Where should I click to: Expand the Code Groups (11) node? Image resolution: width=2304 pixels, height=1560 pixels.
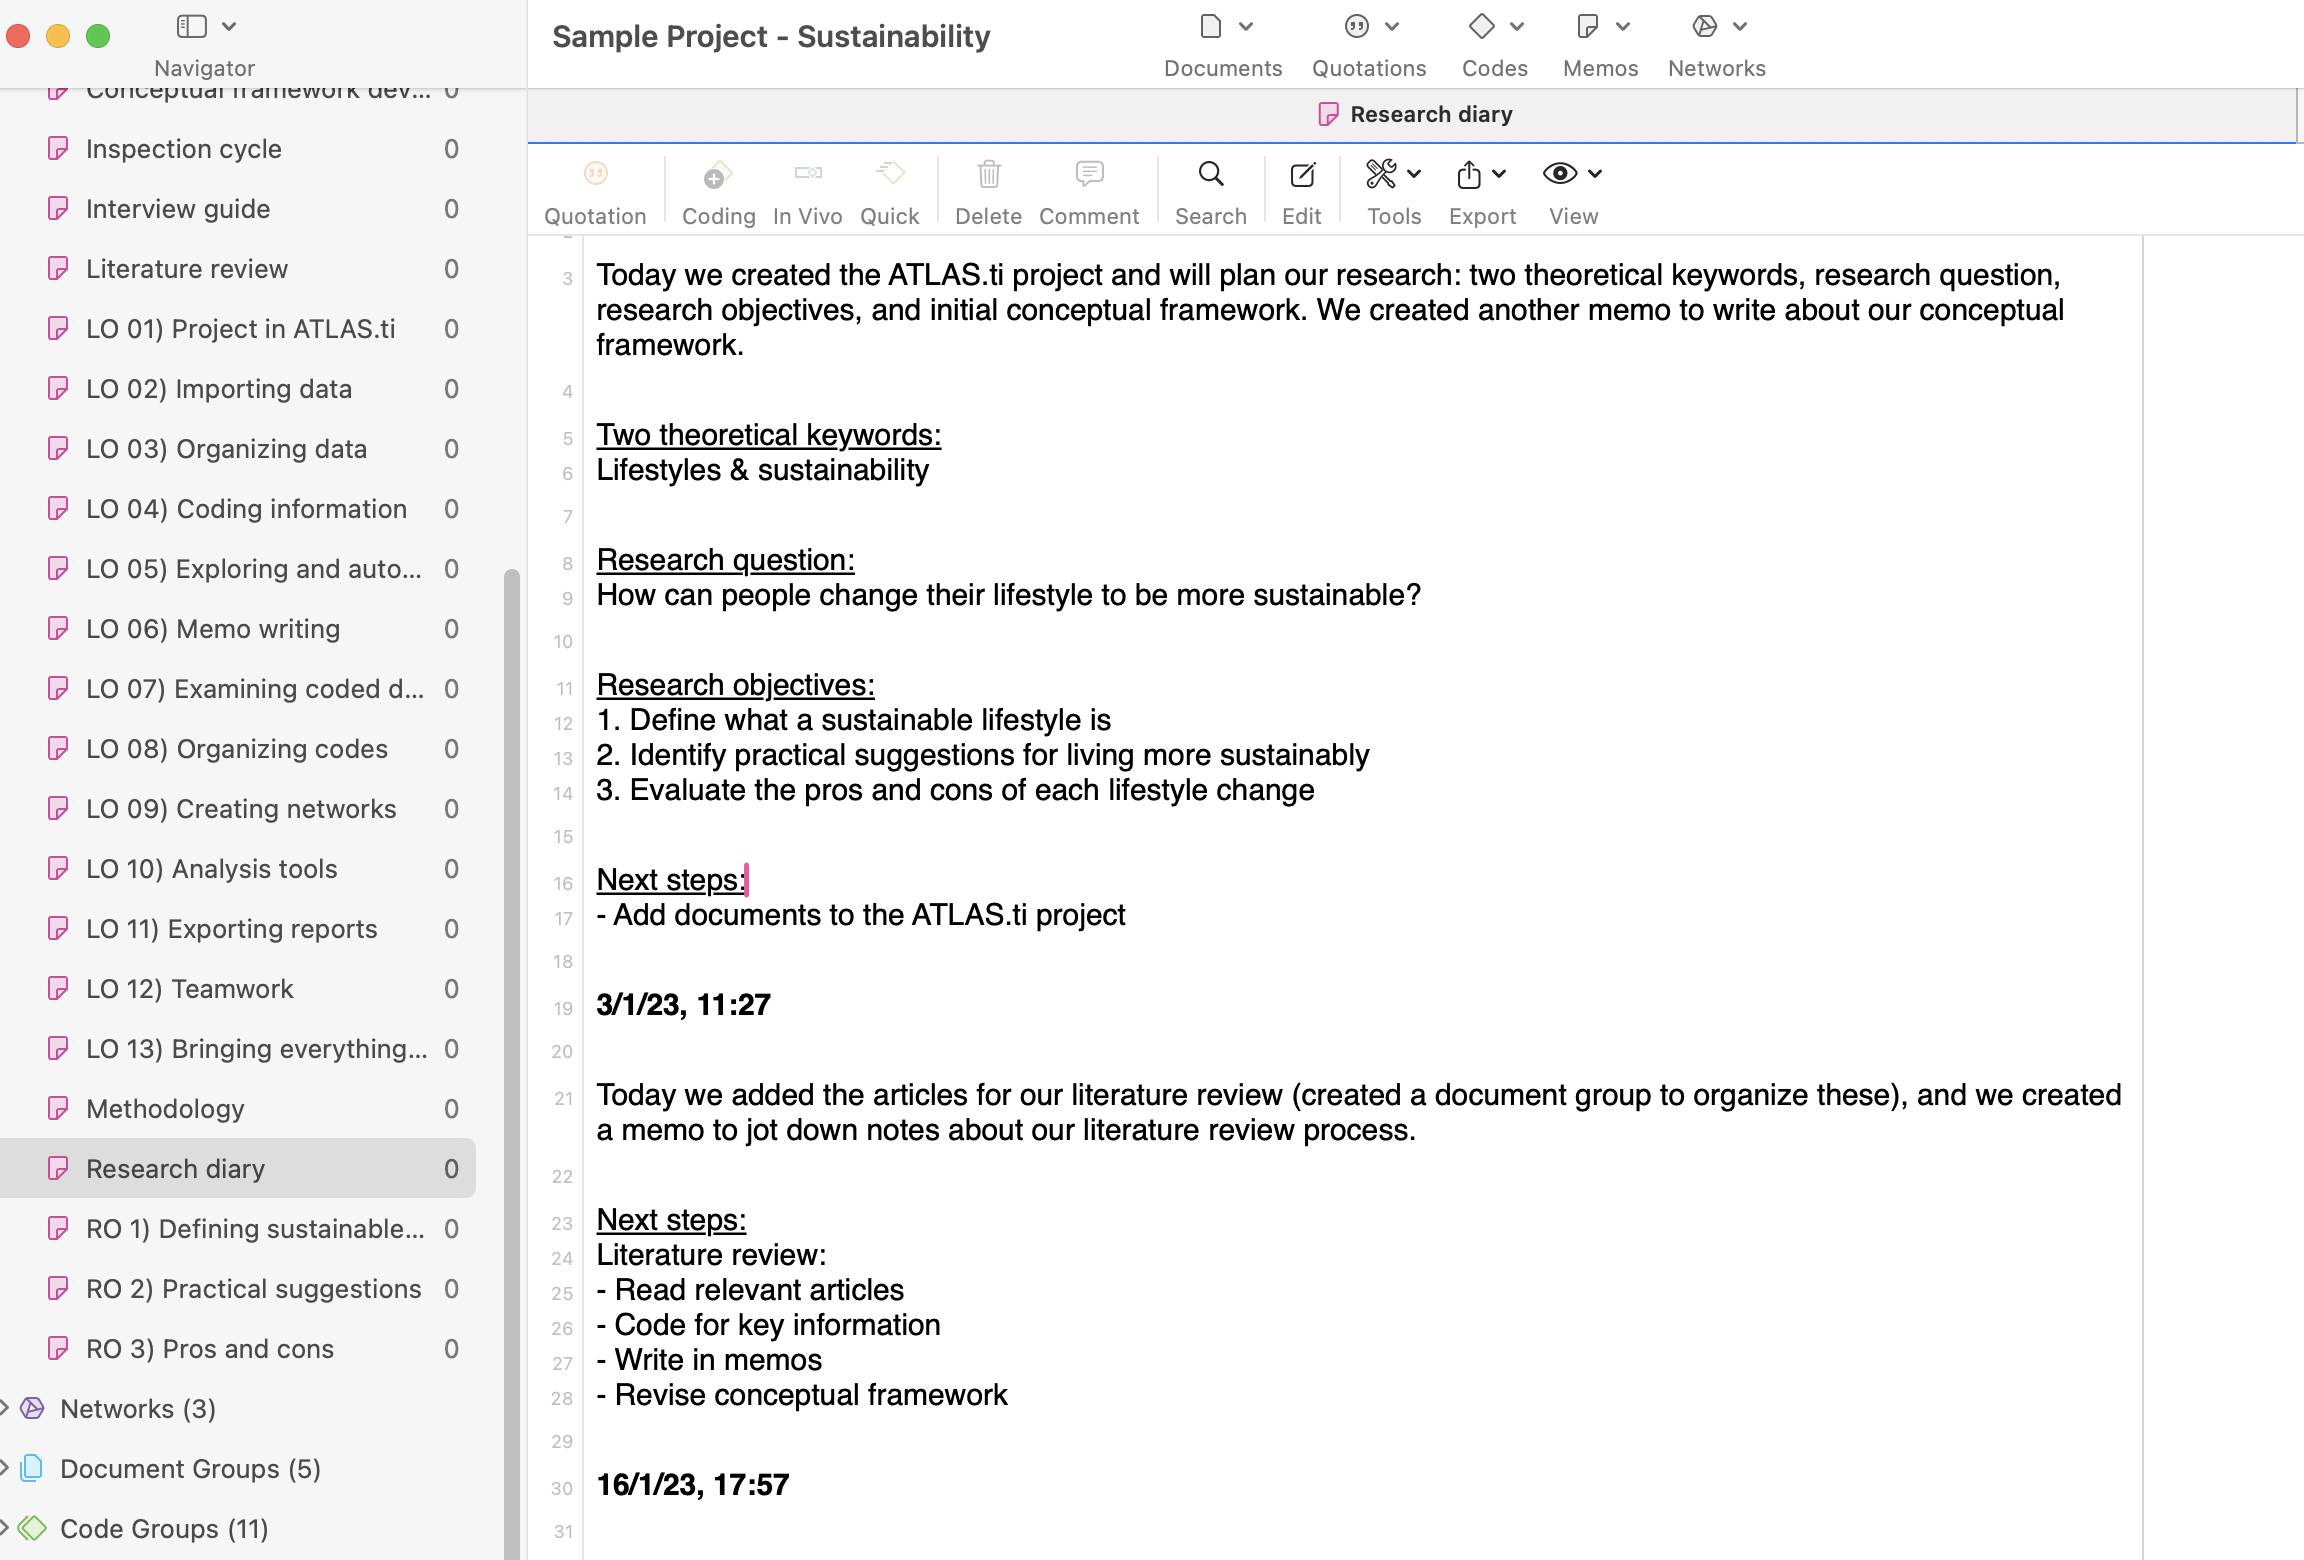pyautogui.click(x=5, y=1528)
